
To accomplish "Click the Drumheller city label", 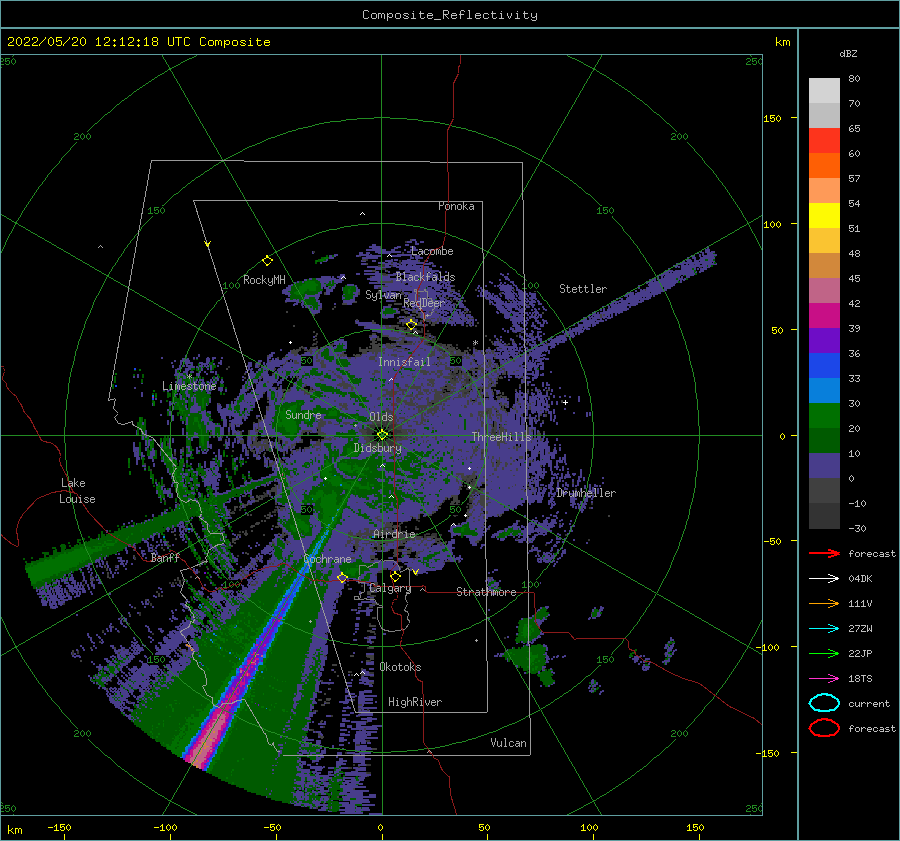I will point(586,493).
